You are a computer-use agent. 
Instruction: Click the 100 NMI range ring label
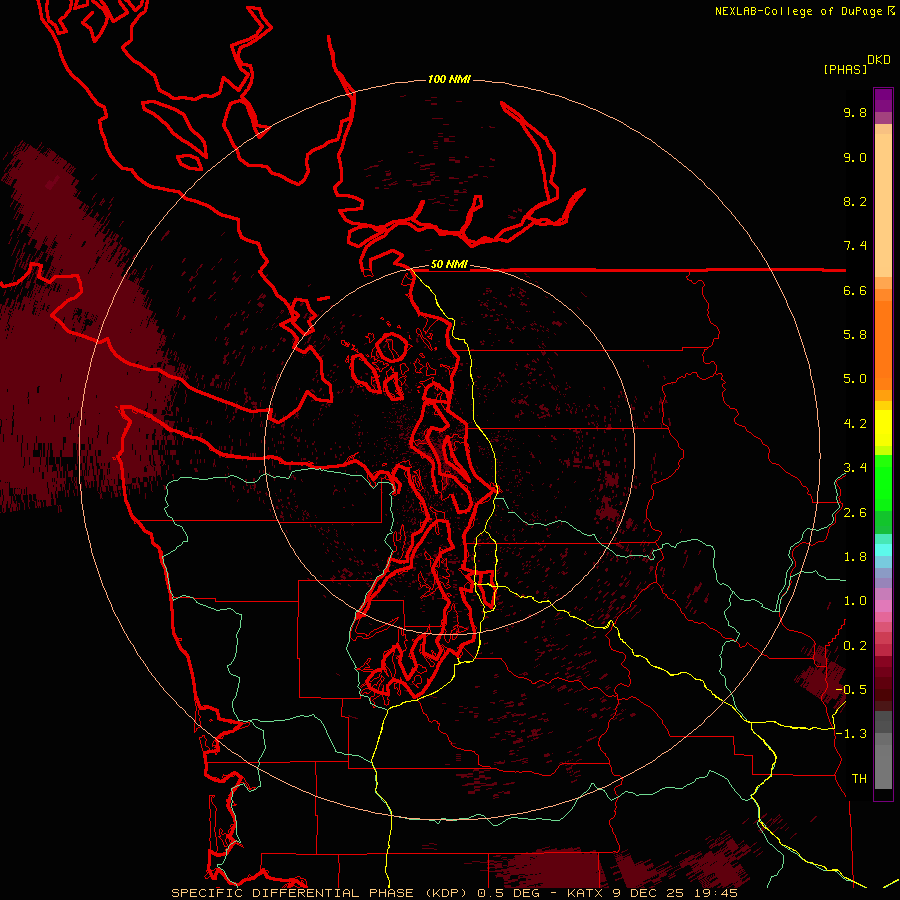click(x=449, y=79)
